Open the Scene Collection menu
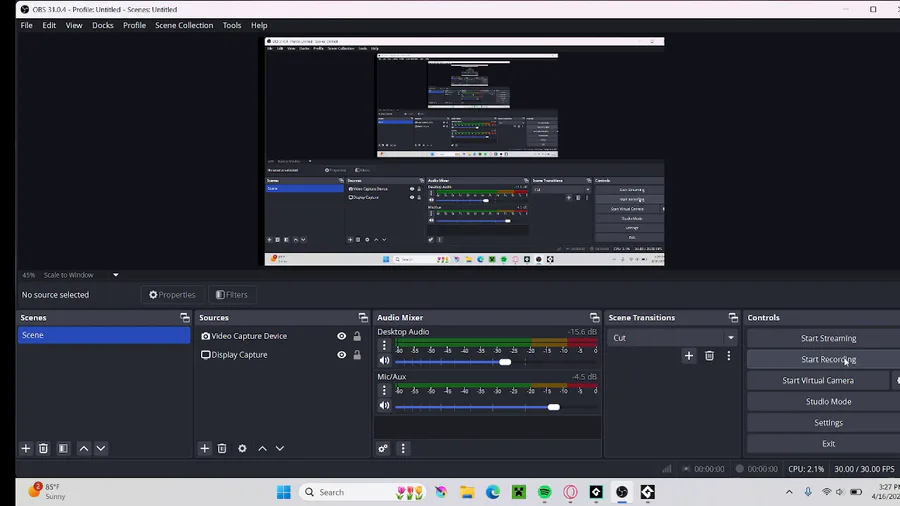 (x=184, y=25)
